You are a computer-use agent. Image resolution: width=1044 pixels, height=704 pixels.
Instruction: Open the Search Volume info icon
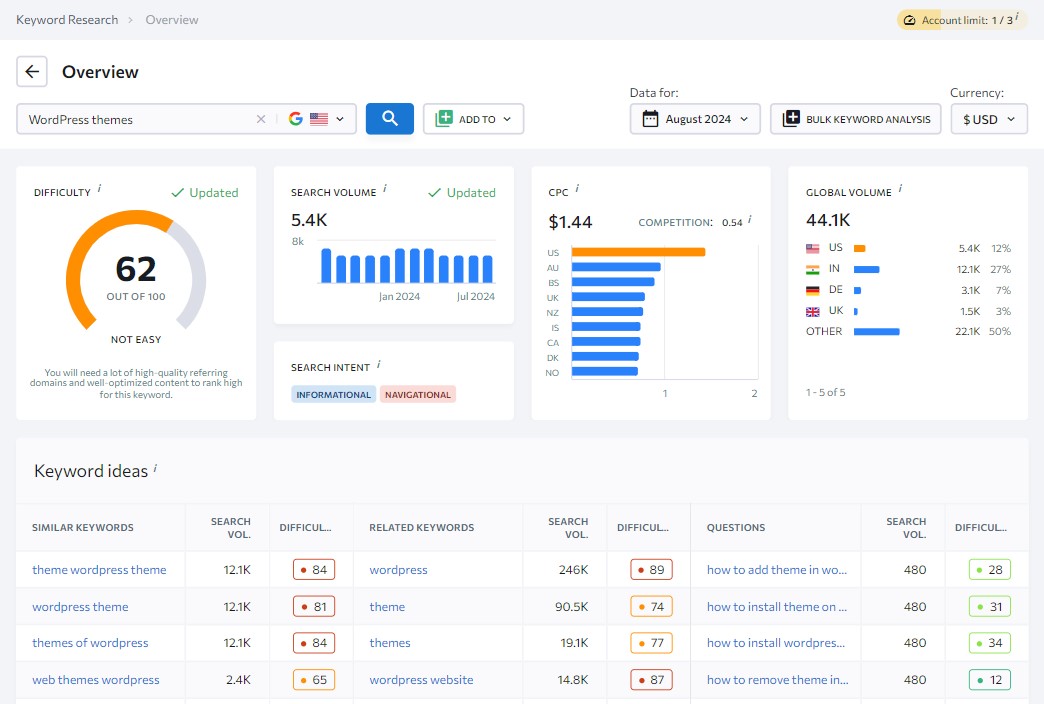pyautogui.click(x=385, y=188)
